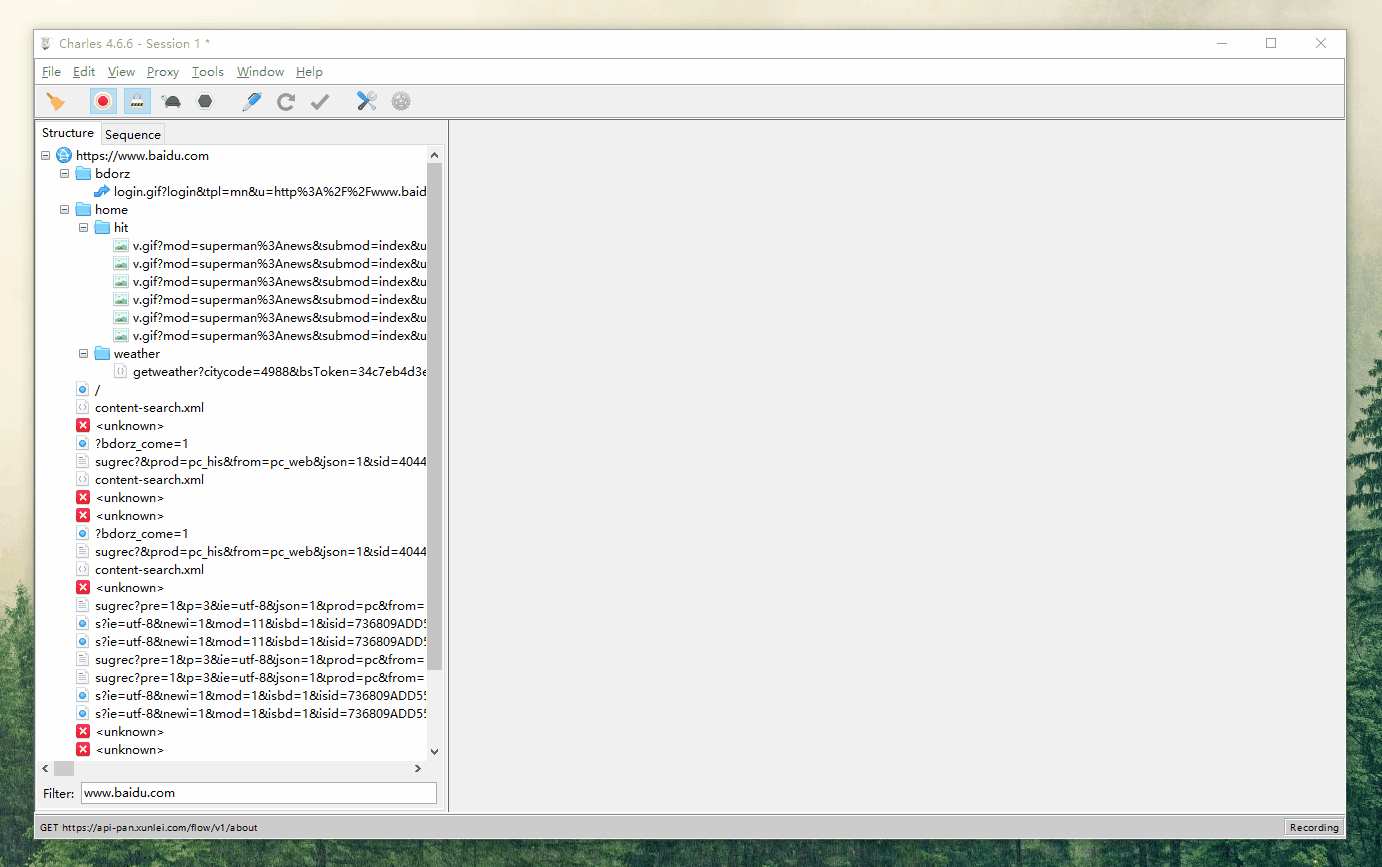Switch to the Sequence tab
The height and width of the screenshot is (867, 1382).
click(x=133, y=134)
